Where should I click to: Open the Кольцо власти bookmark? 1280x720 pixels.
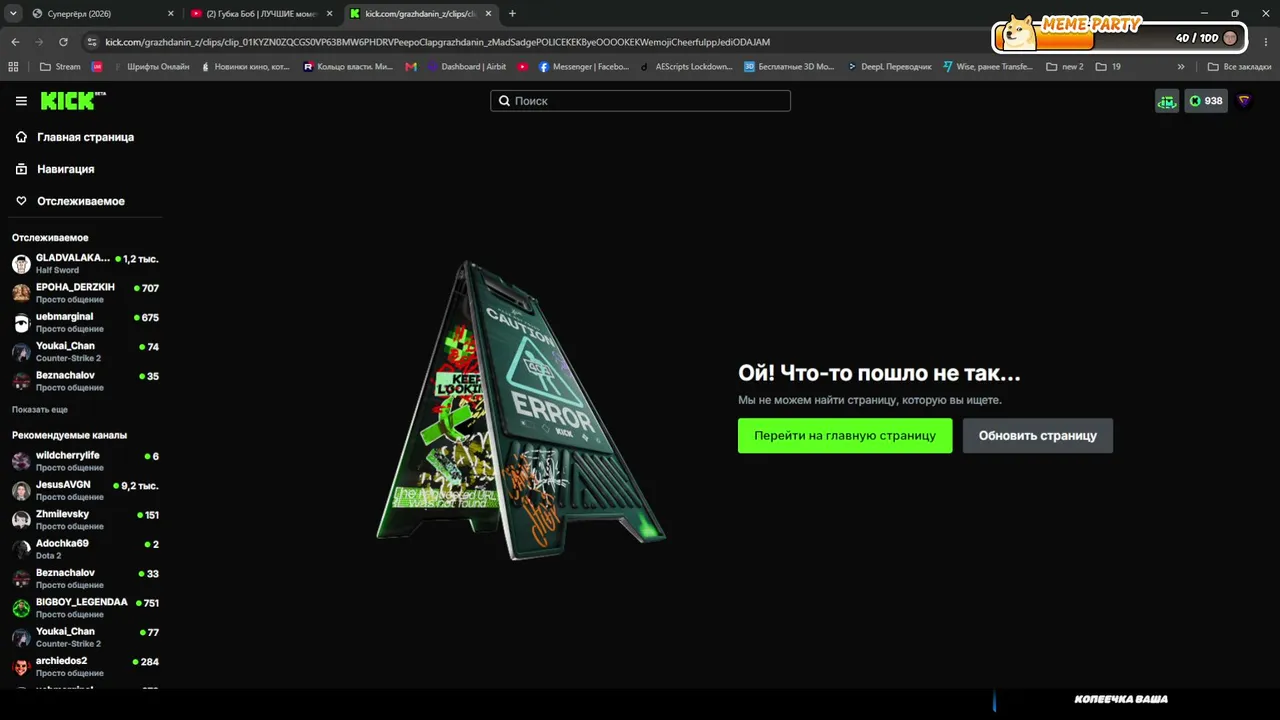click(x=349, y=67)
